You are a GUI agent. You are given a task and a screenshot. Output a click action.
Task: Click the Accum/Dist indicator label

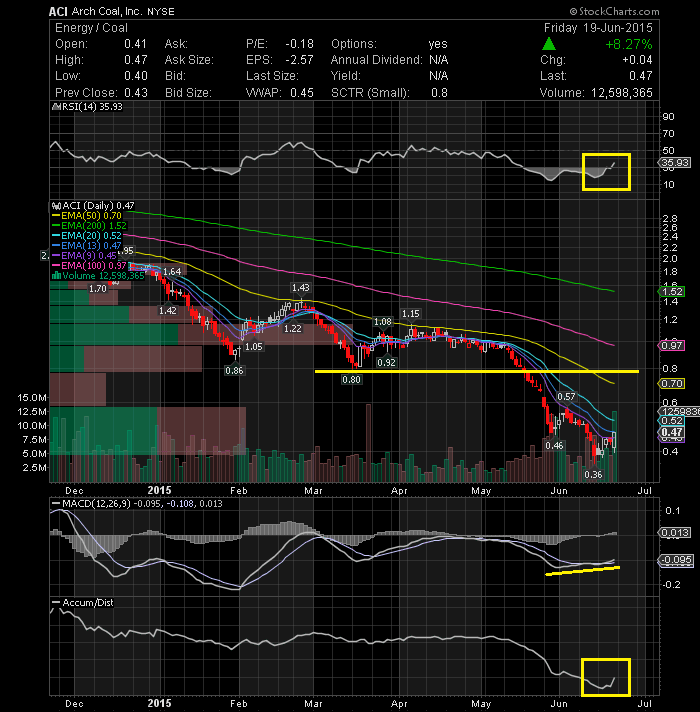(88, 603)
